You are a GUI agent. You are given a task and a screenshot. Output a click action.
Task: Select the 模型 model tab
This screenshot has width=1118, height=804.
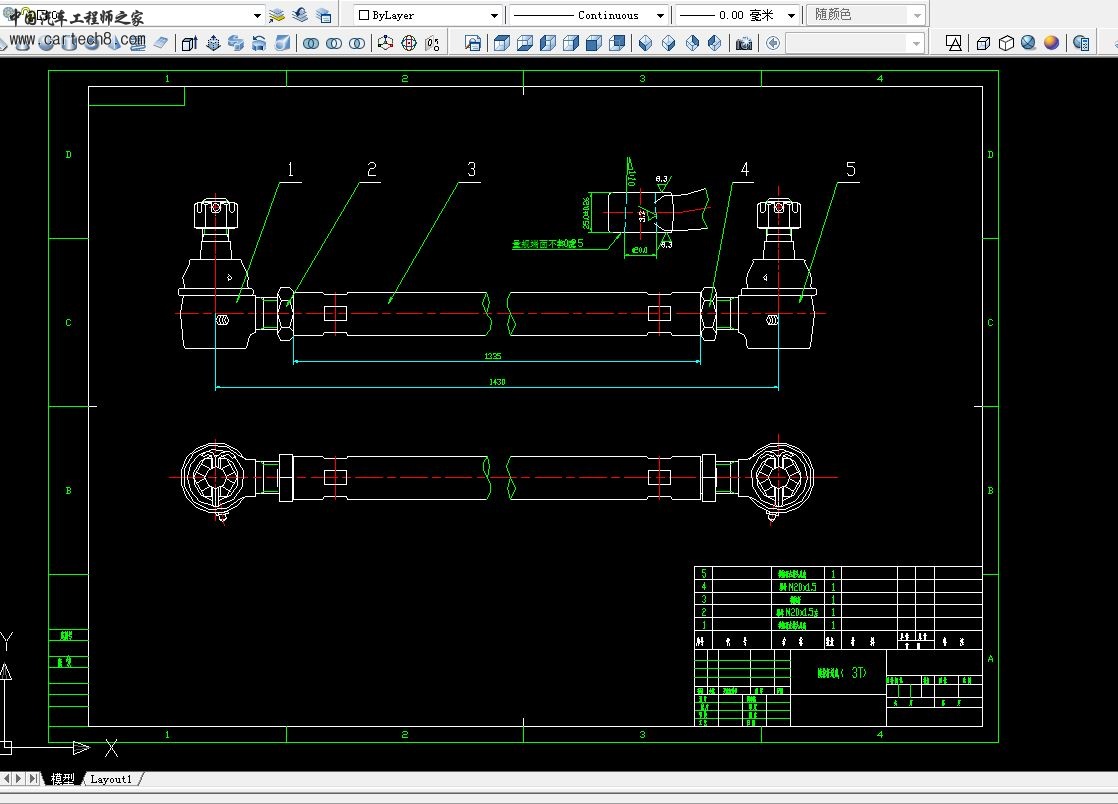click(62, 779)
